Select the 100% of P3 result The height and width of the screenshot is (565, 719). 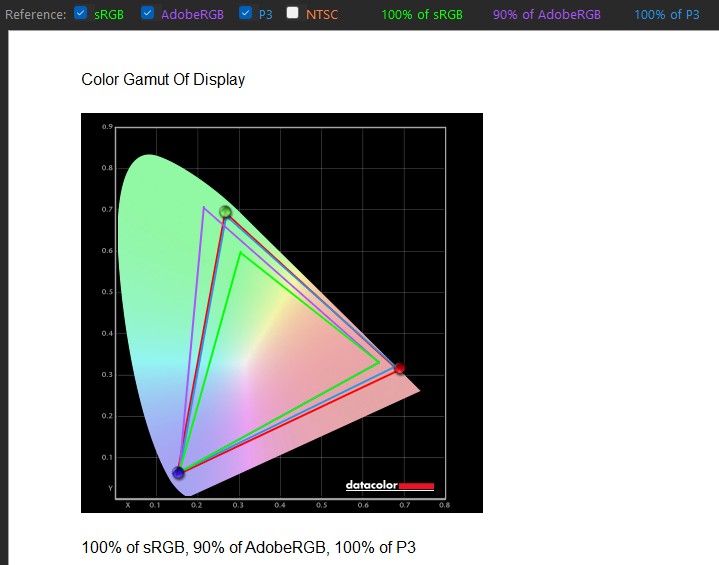pos(667,15)
